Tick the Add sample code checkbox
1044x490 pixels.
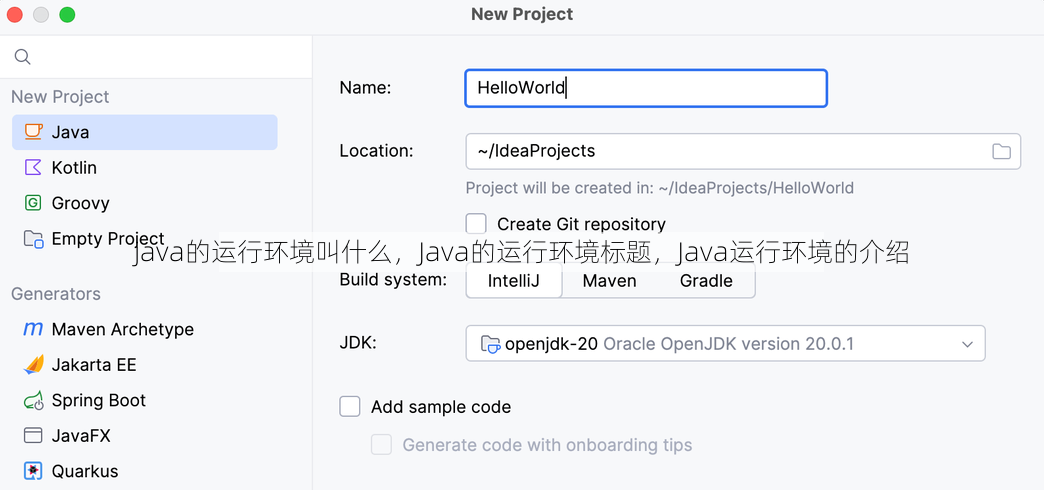(350, 406)
